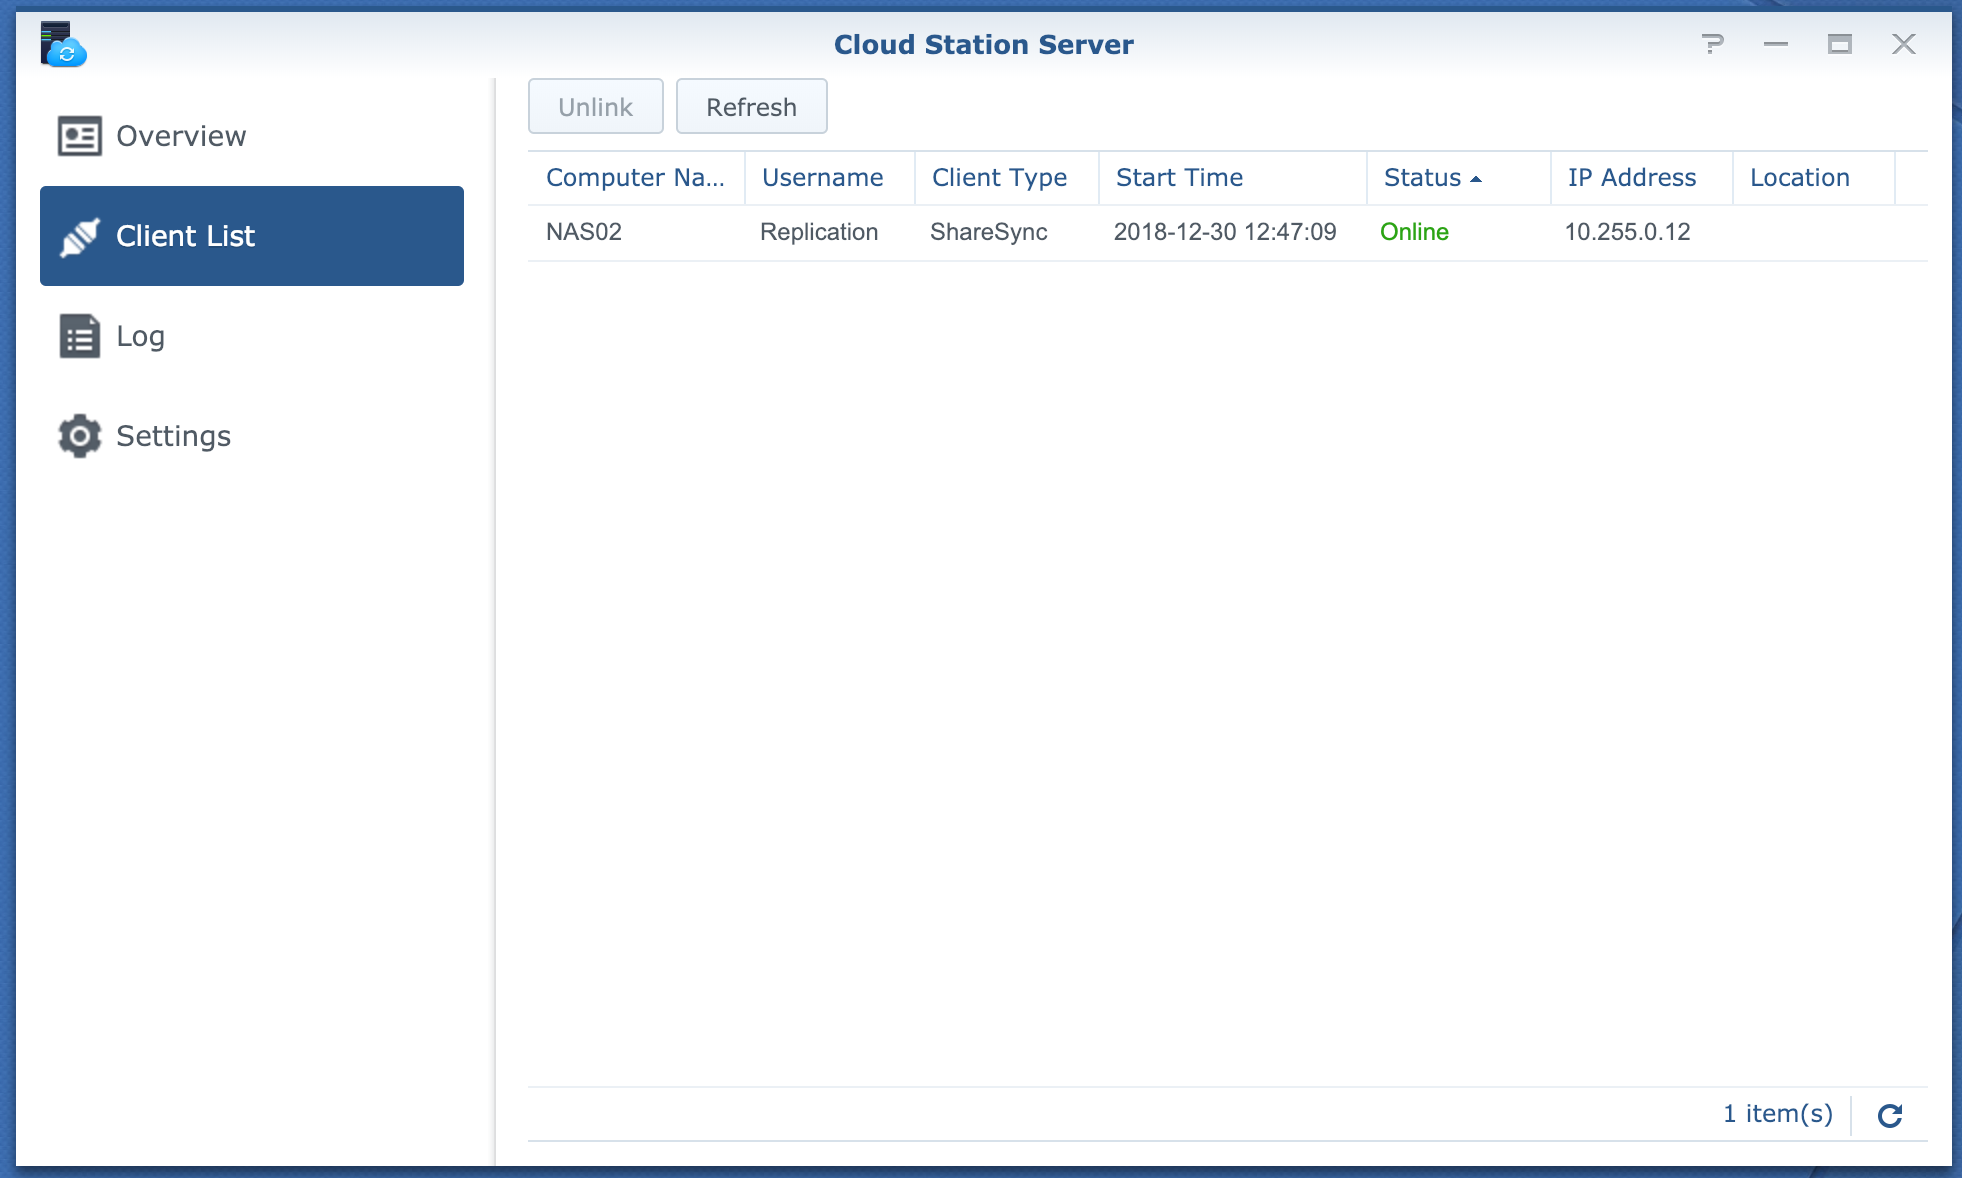Close the Cloud Station Server window
Screen dimensions: 1962x1178
[1904, 44]
